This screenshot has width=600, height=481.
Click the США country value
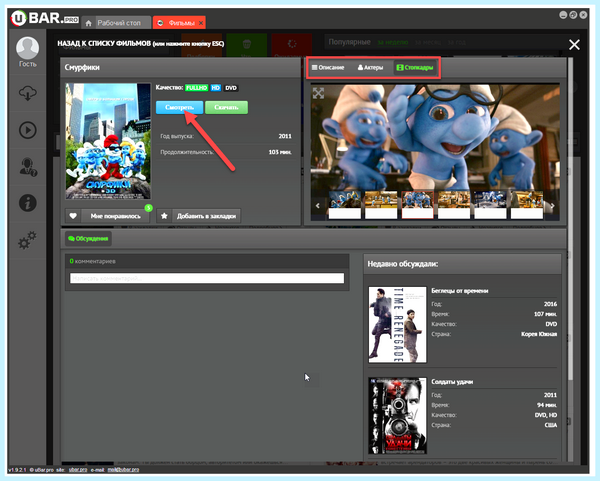click(551, 425)
